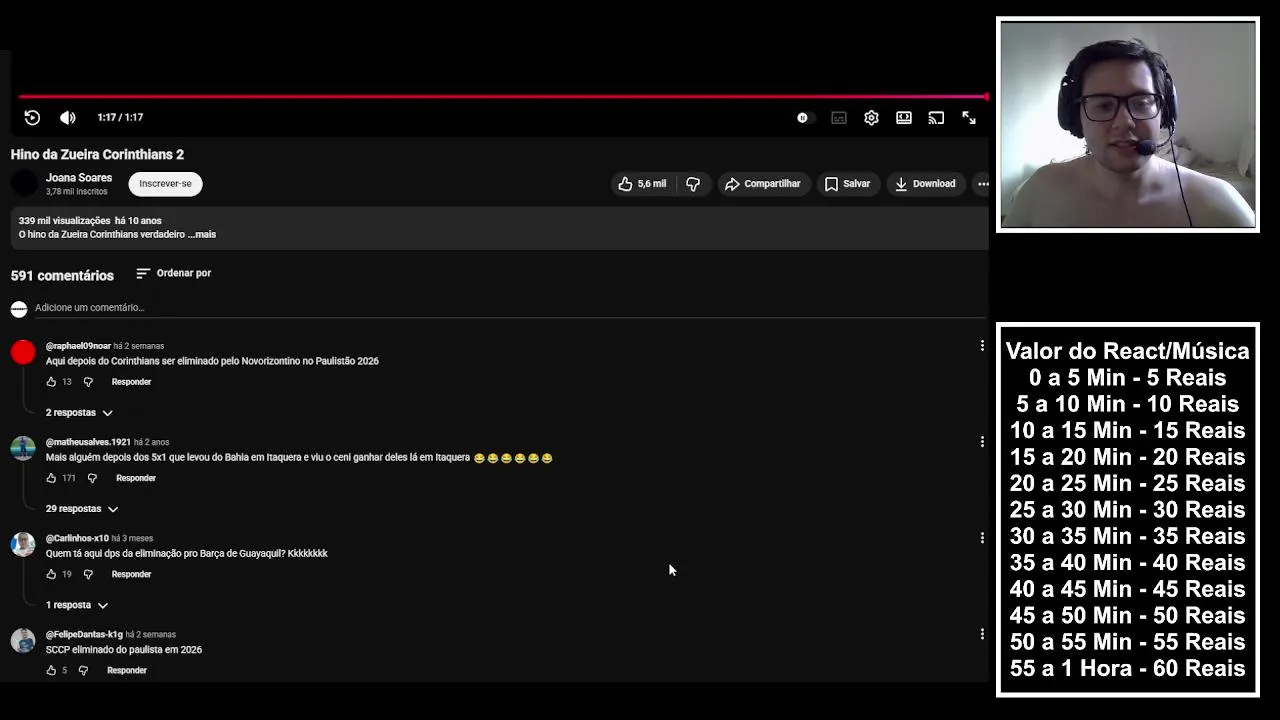This screenshot has height=720, width=1280.
Task: Dislike @raphael09noar's comment
Action: point(88,382)
